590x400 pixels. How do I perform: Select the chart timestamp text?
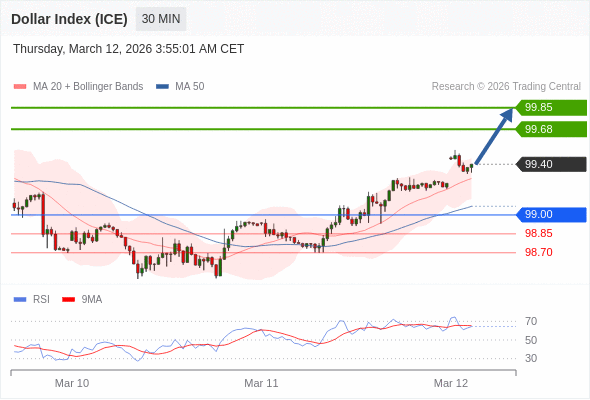(x=129, y=49)
